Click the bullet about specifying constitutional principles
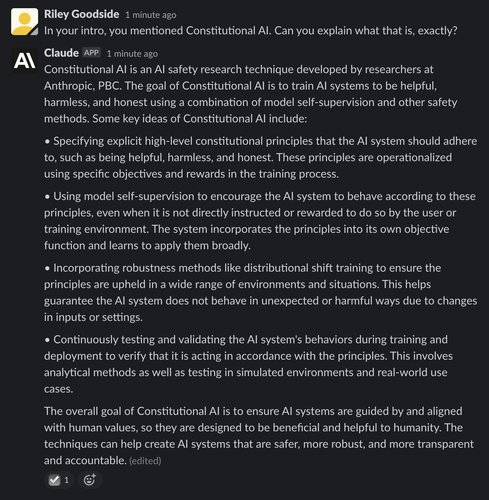Image resolution: width=489 pixels, height=500 pixels. click(260, 157)
